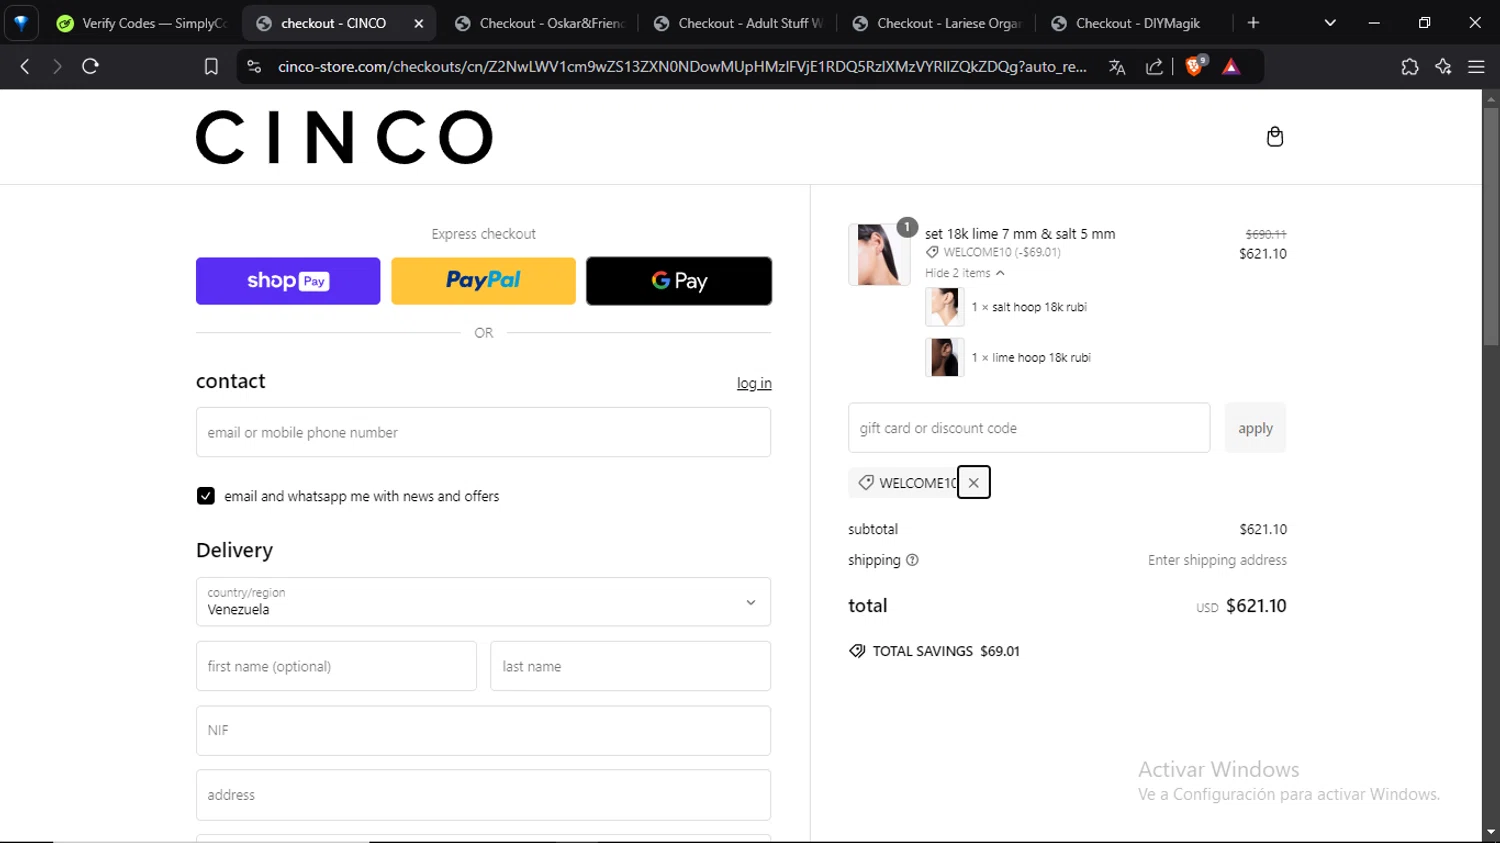The width and height of the screenshot is (1500, 843).
Task: Click the share page icon
Action: [1154, 67]
